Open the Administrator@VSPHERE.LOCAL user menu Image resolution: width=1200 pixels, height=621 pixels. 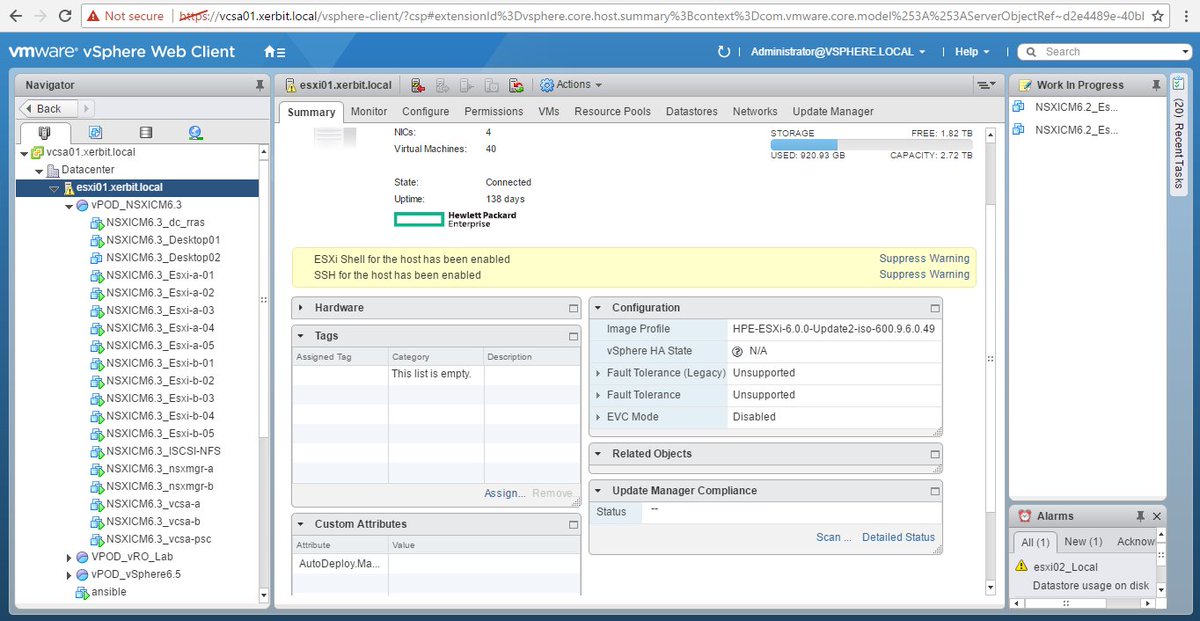coord(838,52)
